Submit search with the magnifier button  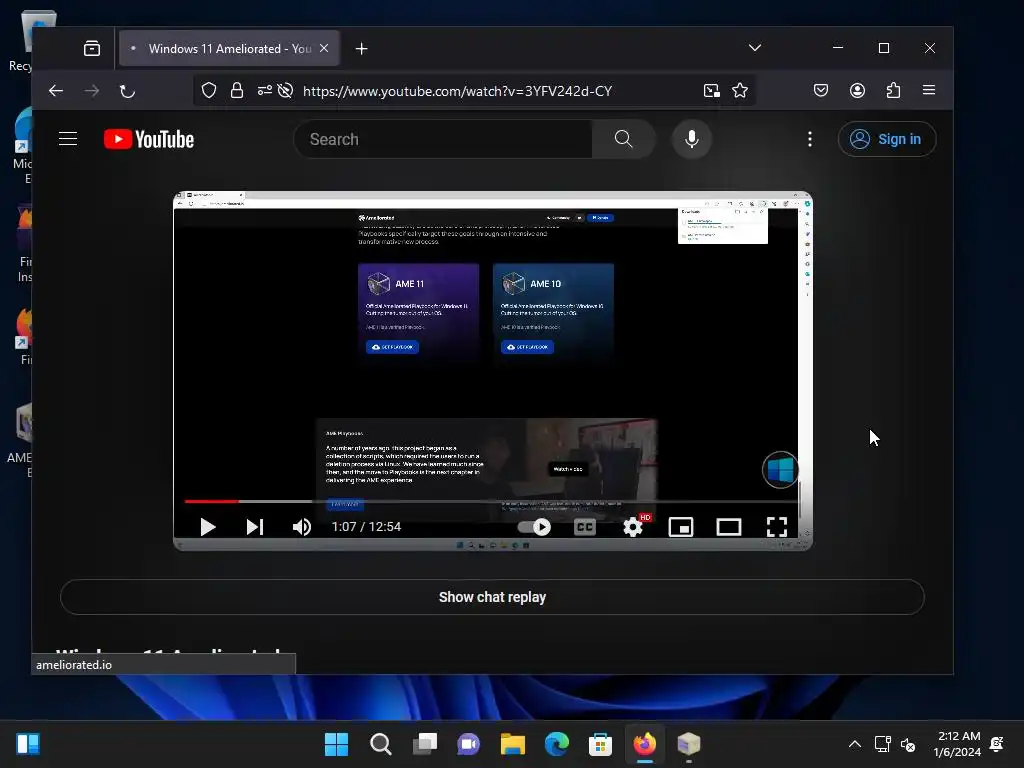[624, 139]
